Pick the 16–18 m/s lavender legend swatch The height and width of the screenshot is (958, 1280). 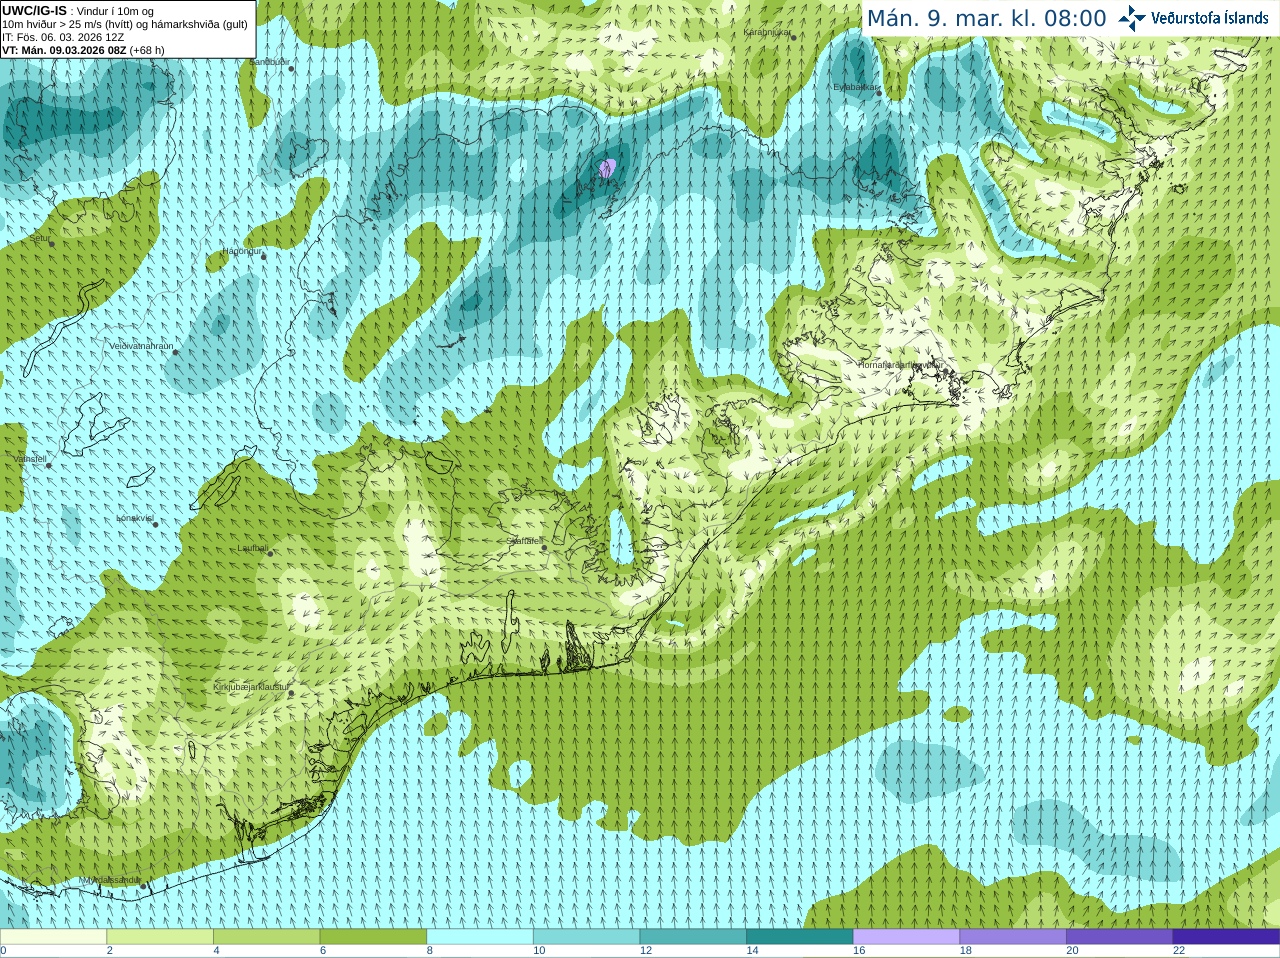coord(906,937)
